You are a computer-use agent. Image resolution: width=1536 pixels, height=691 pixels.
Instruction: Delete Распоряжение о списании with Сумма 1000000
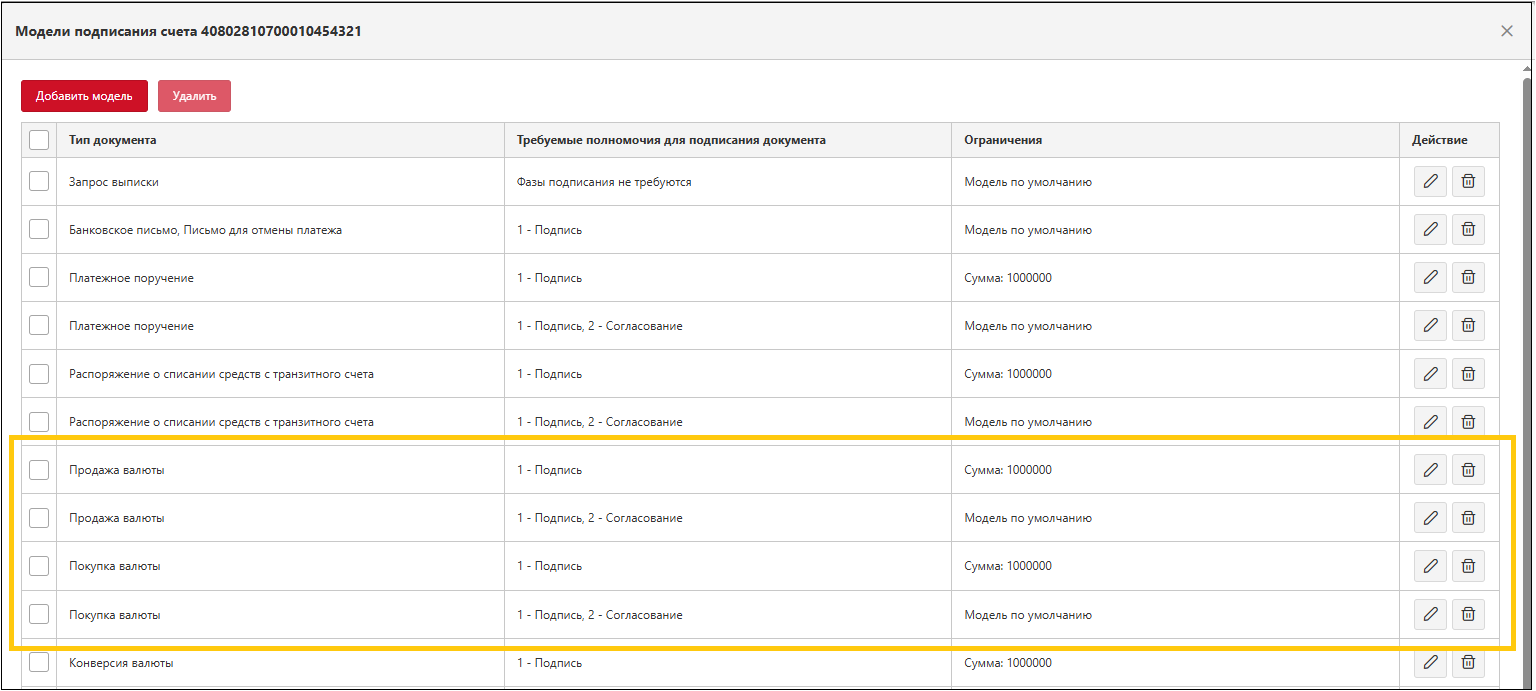point(1468,373)
